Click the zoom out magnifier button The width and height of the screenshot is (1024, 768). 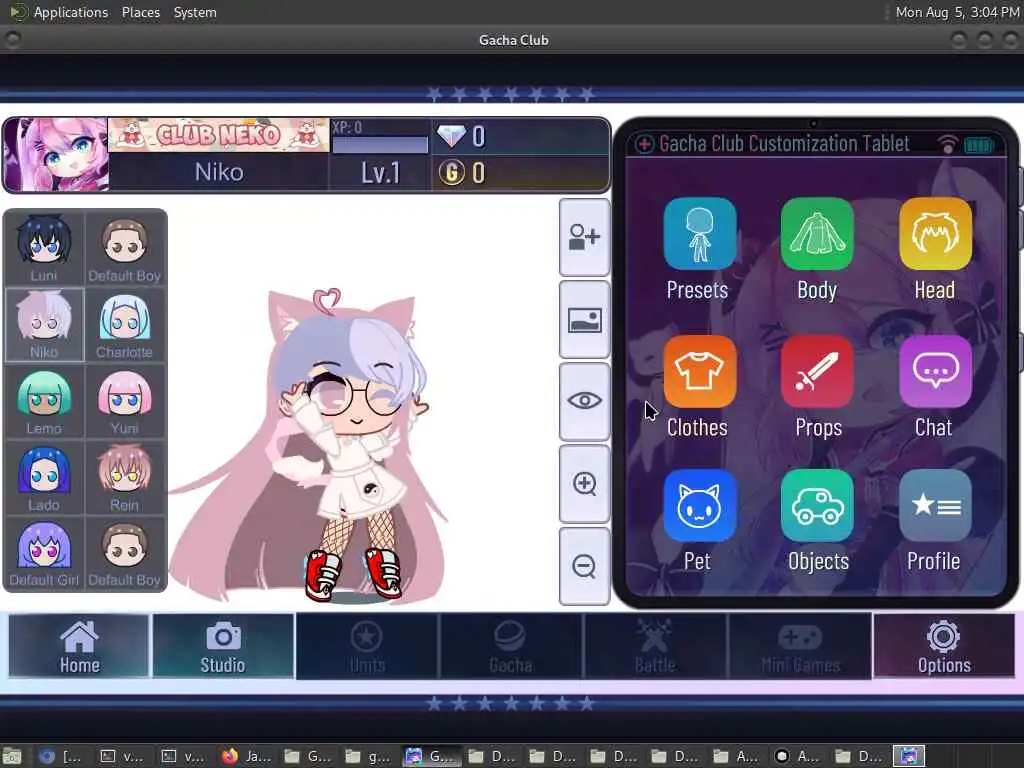pyautogui.click(x=584, y=566)
